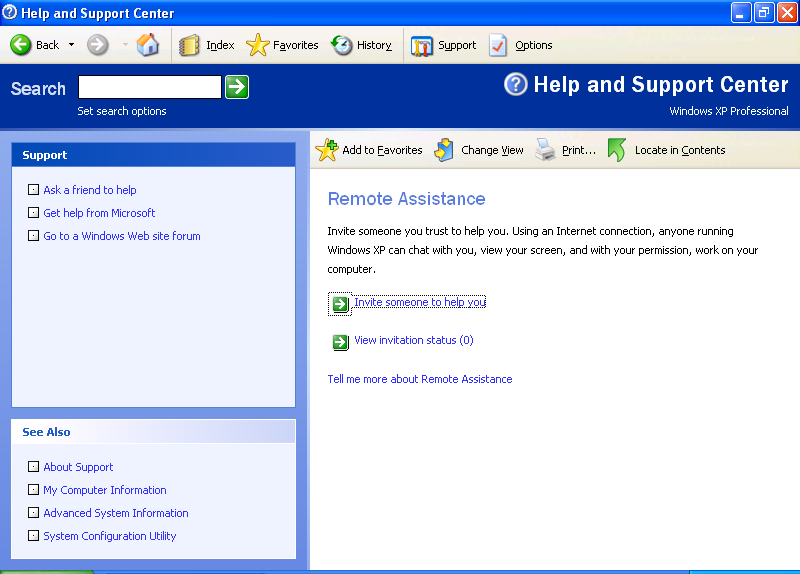Viewport: 800px width, 574px height.
Task: Click bullet box beside Advanced System Information
Action: pyautogui.click(x=33, y=513)
